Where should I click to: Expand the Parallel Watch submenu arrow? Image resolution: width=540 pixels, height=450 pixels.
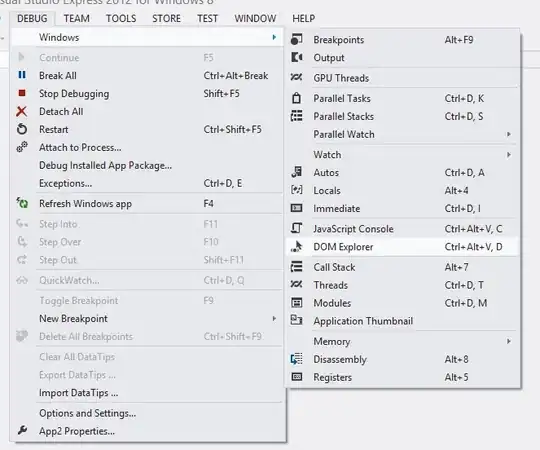[x=509, y=134]
